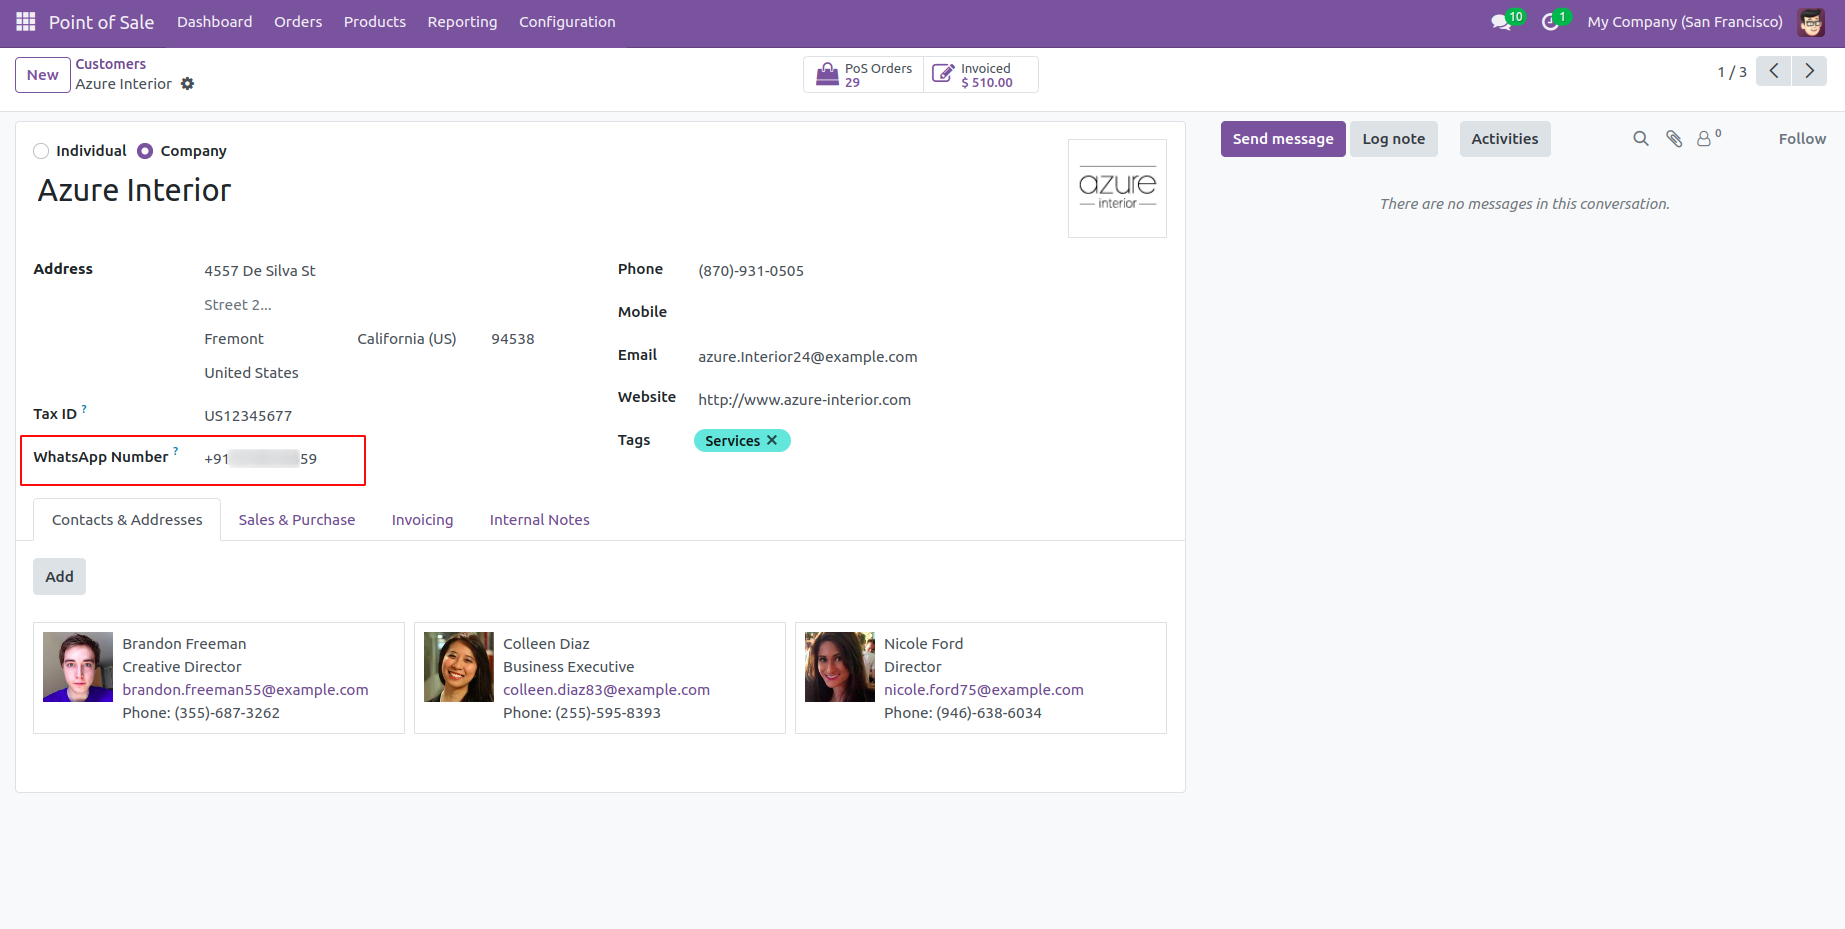Go back via Customers breadcrumb
1845x929 pixels.
tap(111, 64)
